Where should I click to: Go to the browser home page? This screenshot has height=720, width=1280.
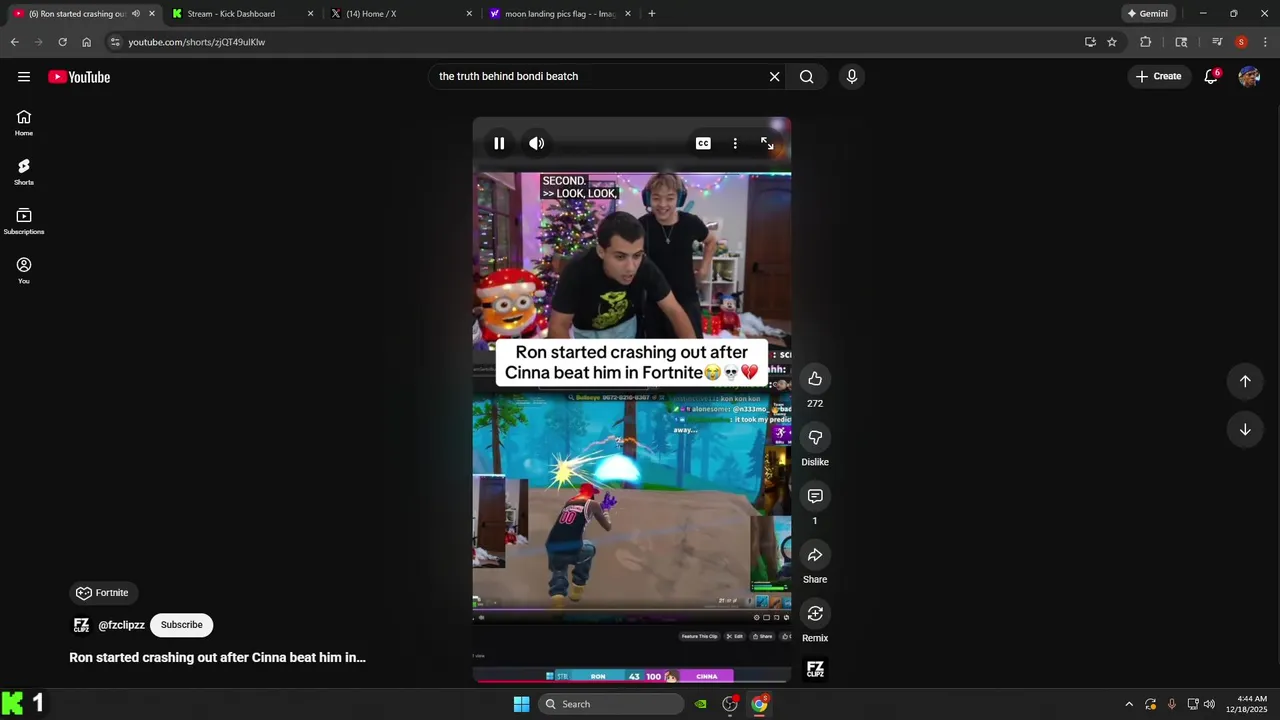pos(87,42)
